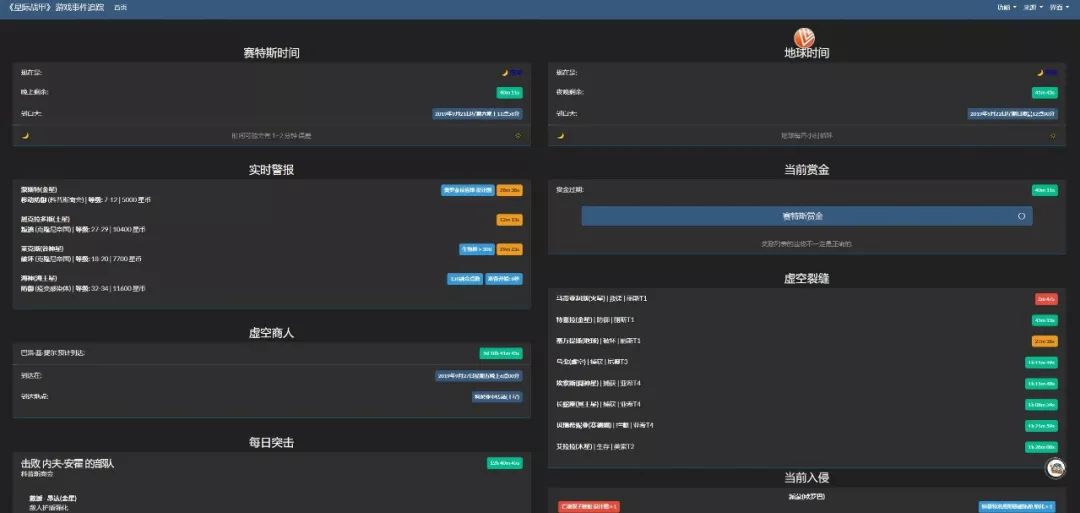Image resolution: width=1080 pixels, height=513 pixels.
Task: Click the green bounty expiry timer in 当前赏金
Action: click(x=1045, y=190)
